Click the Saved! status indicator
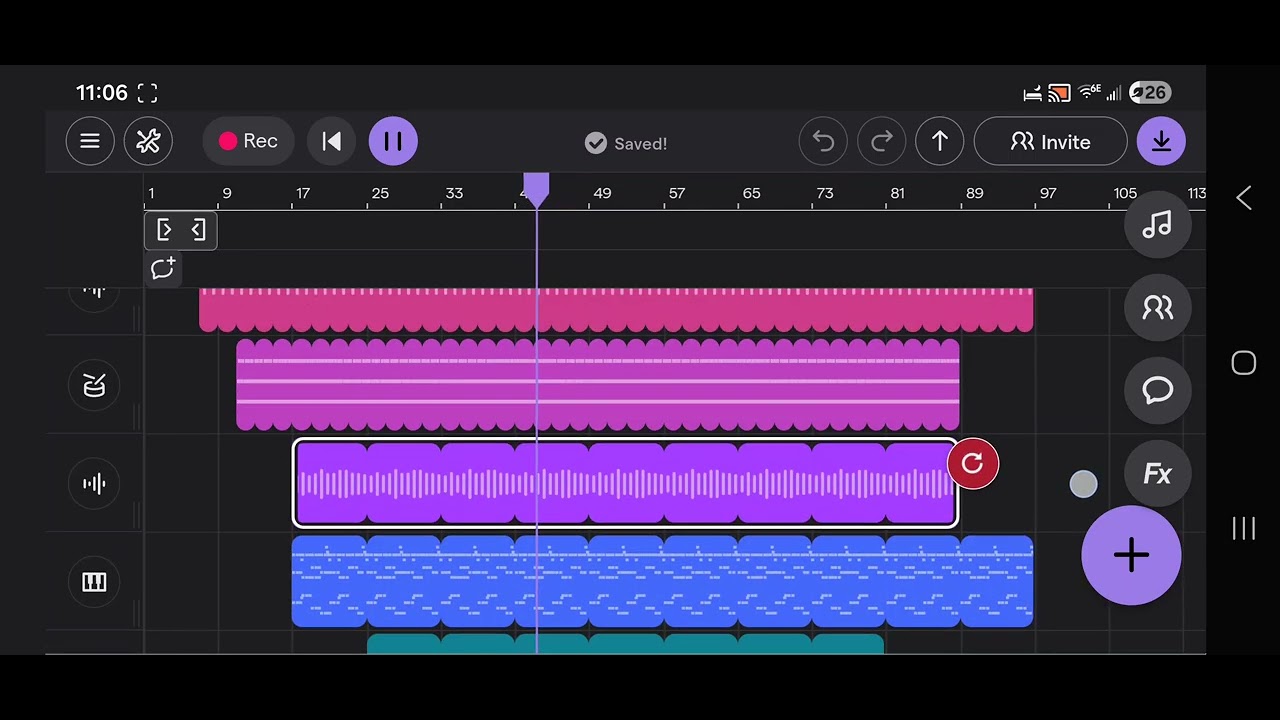Screen dimensions: 1280x720 (x=626, y=143)
